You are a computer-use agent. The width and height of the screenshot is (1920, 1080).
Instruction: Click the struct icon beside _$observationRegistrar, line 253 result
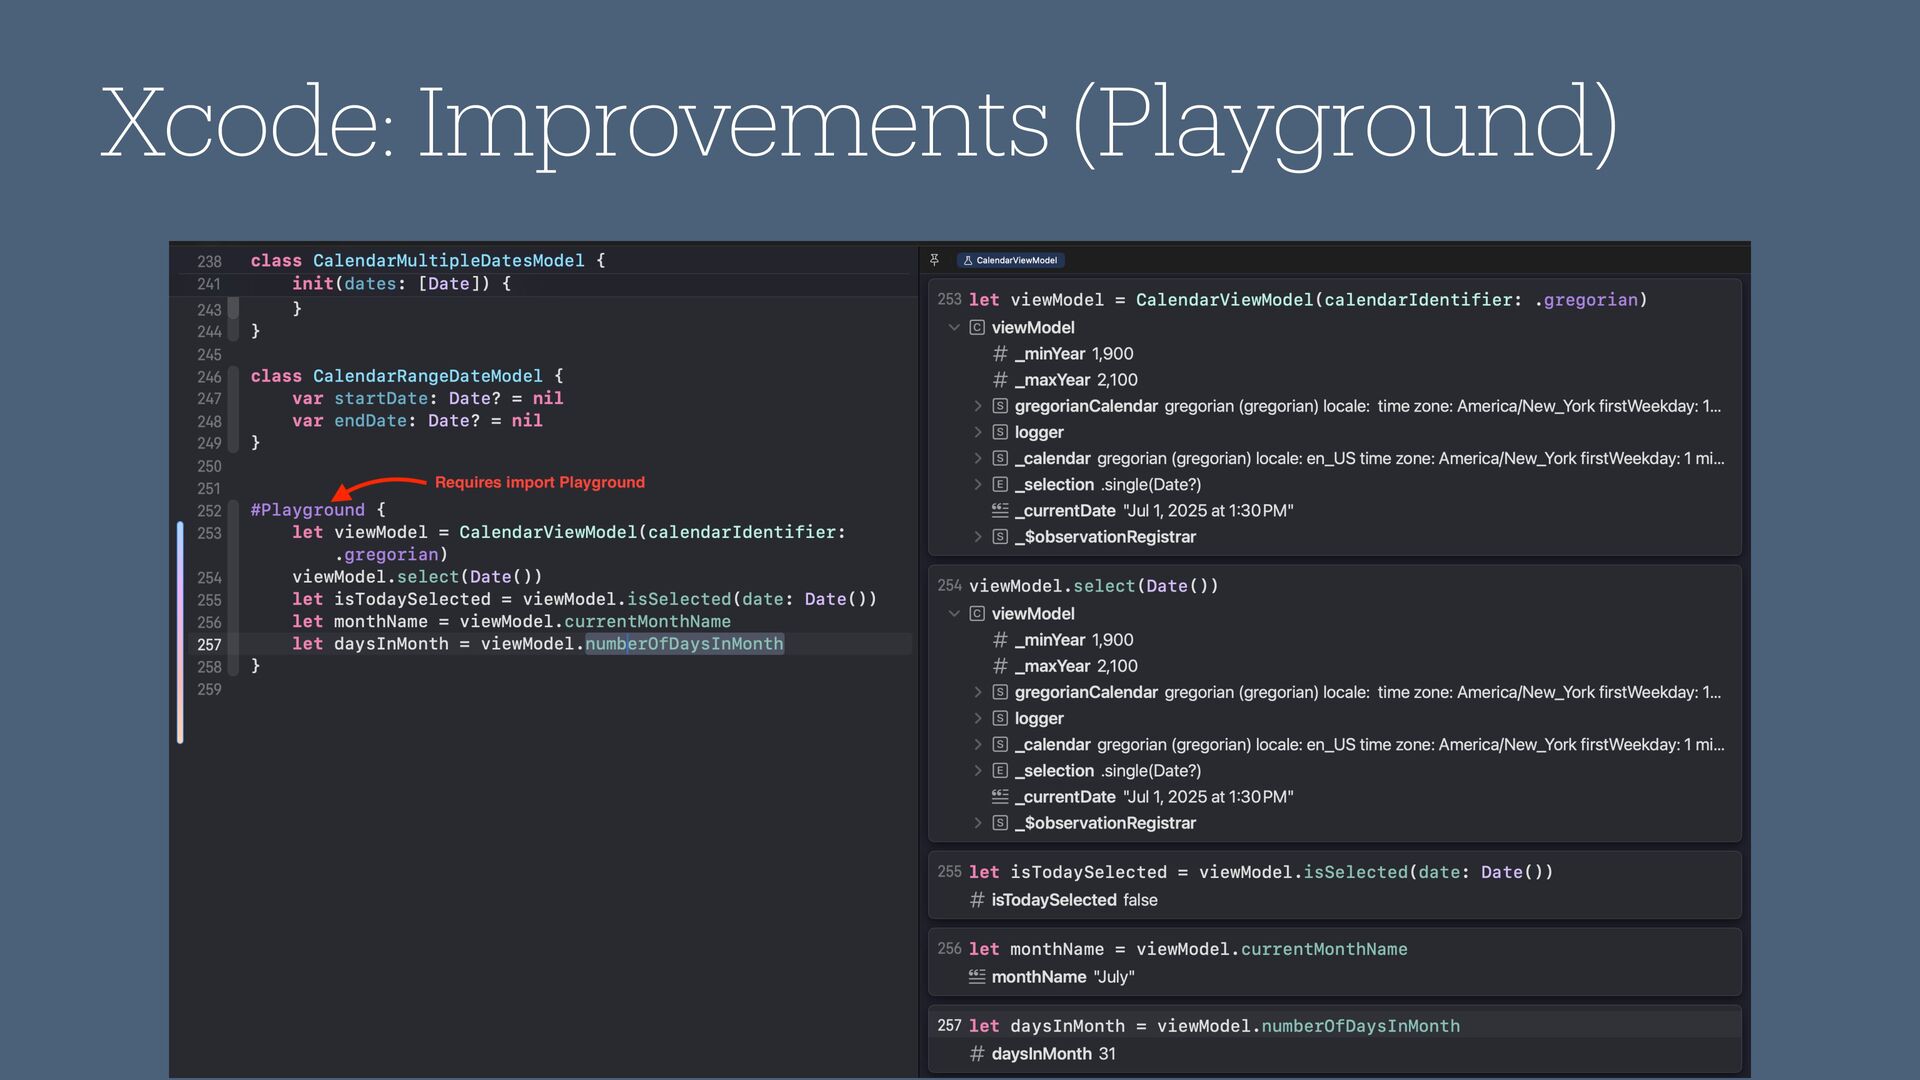[1000, 536]
